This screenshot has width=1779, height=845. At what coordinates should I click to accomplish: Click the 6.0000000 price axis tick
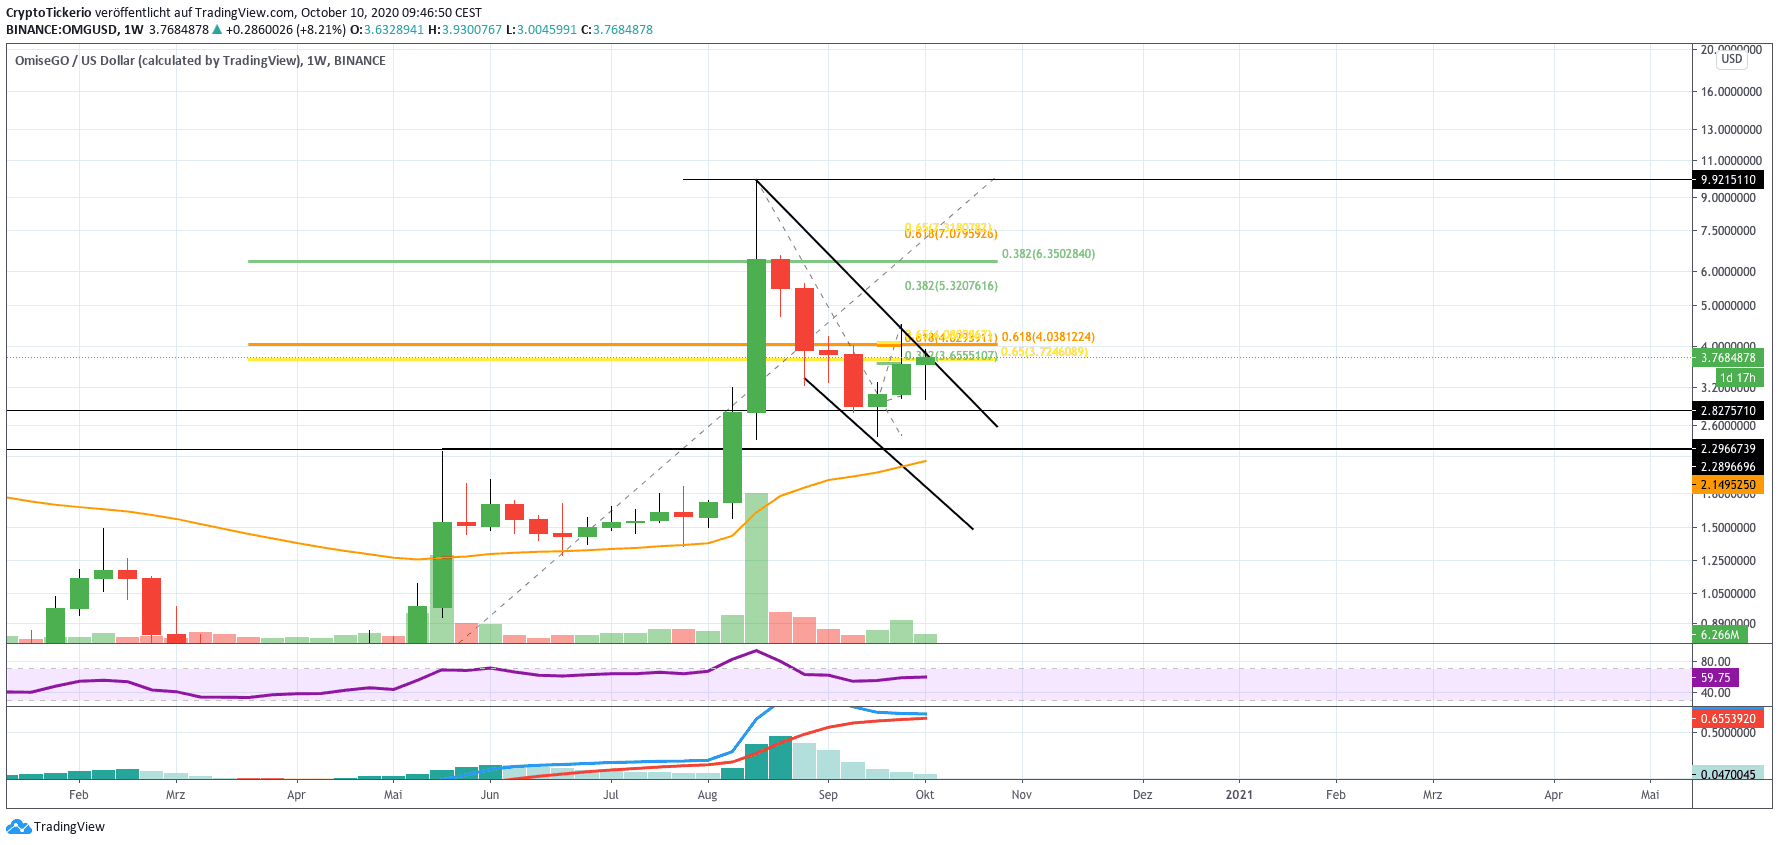click(x=1728, y=272)
